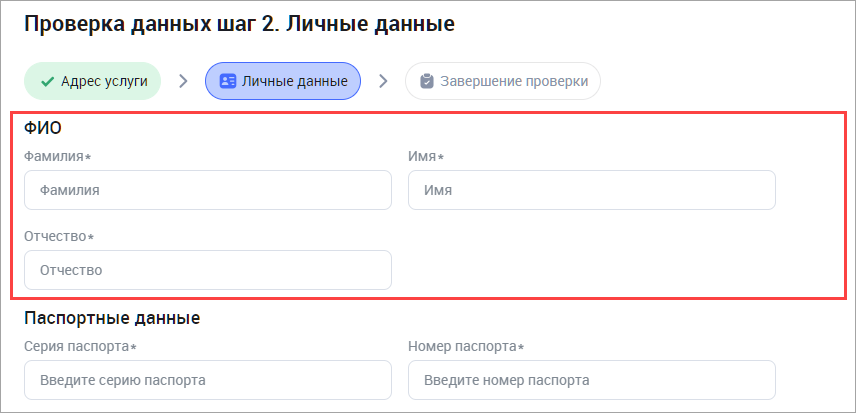
Task: Click the chevron before the Завершение проверки step
Action: click(383, 81)
